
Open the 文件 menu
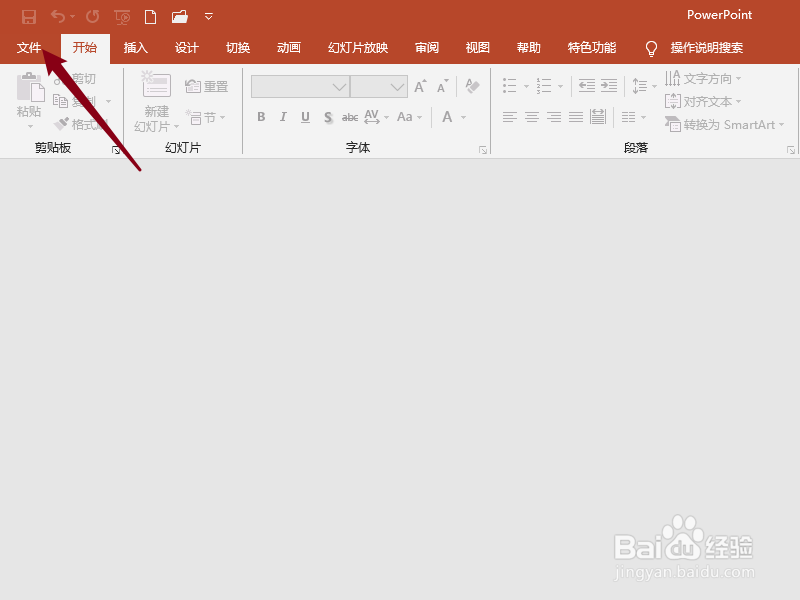(29, 48)
